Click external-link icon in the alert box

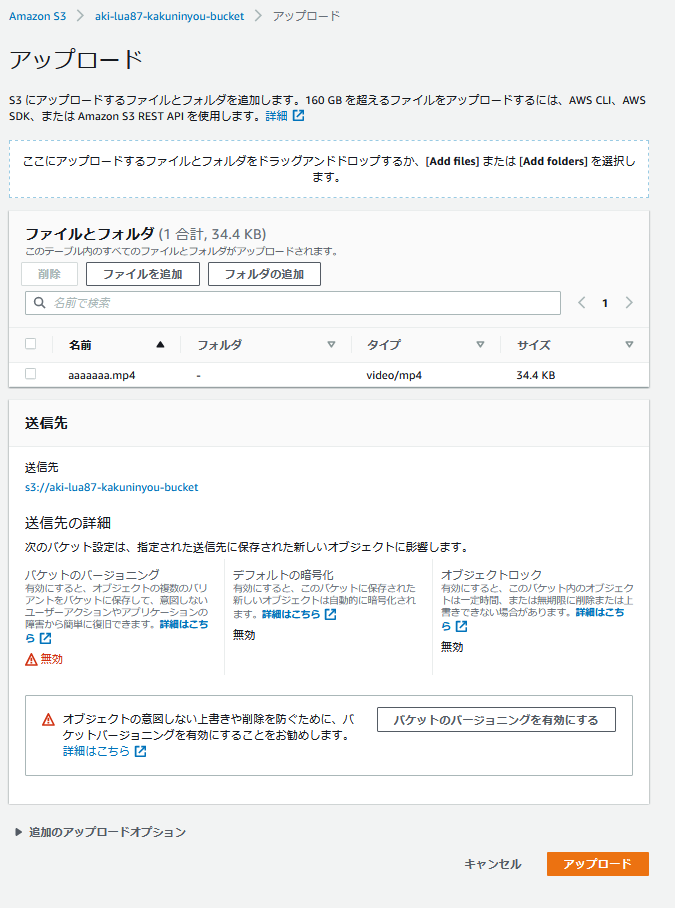pyautogui.click(x=141, y=751)
